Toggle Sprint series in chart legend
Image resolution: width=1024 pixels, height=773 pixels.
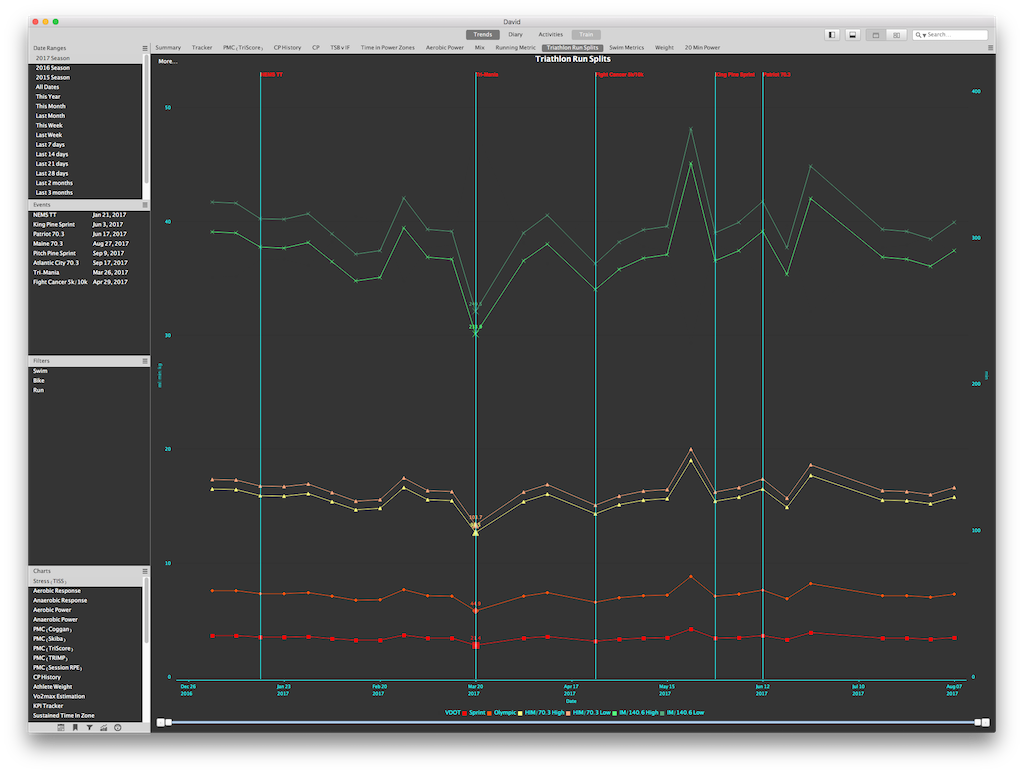482,712
